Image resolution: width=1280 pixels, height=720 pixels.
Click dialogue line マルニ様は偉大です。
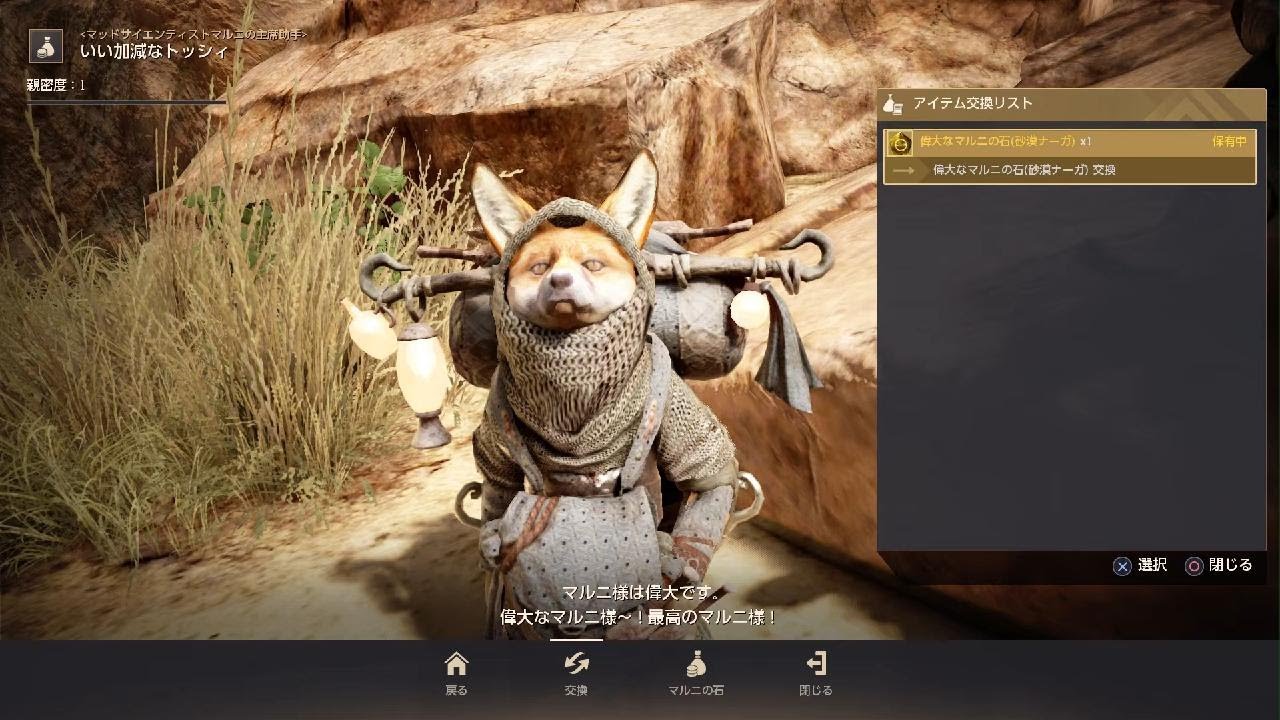point(641,594)
